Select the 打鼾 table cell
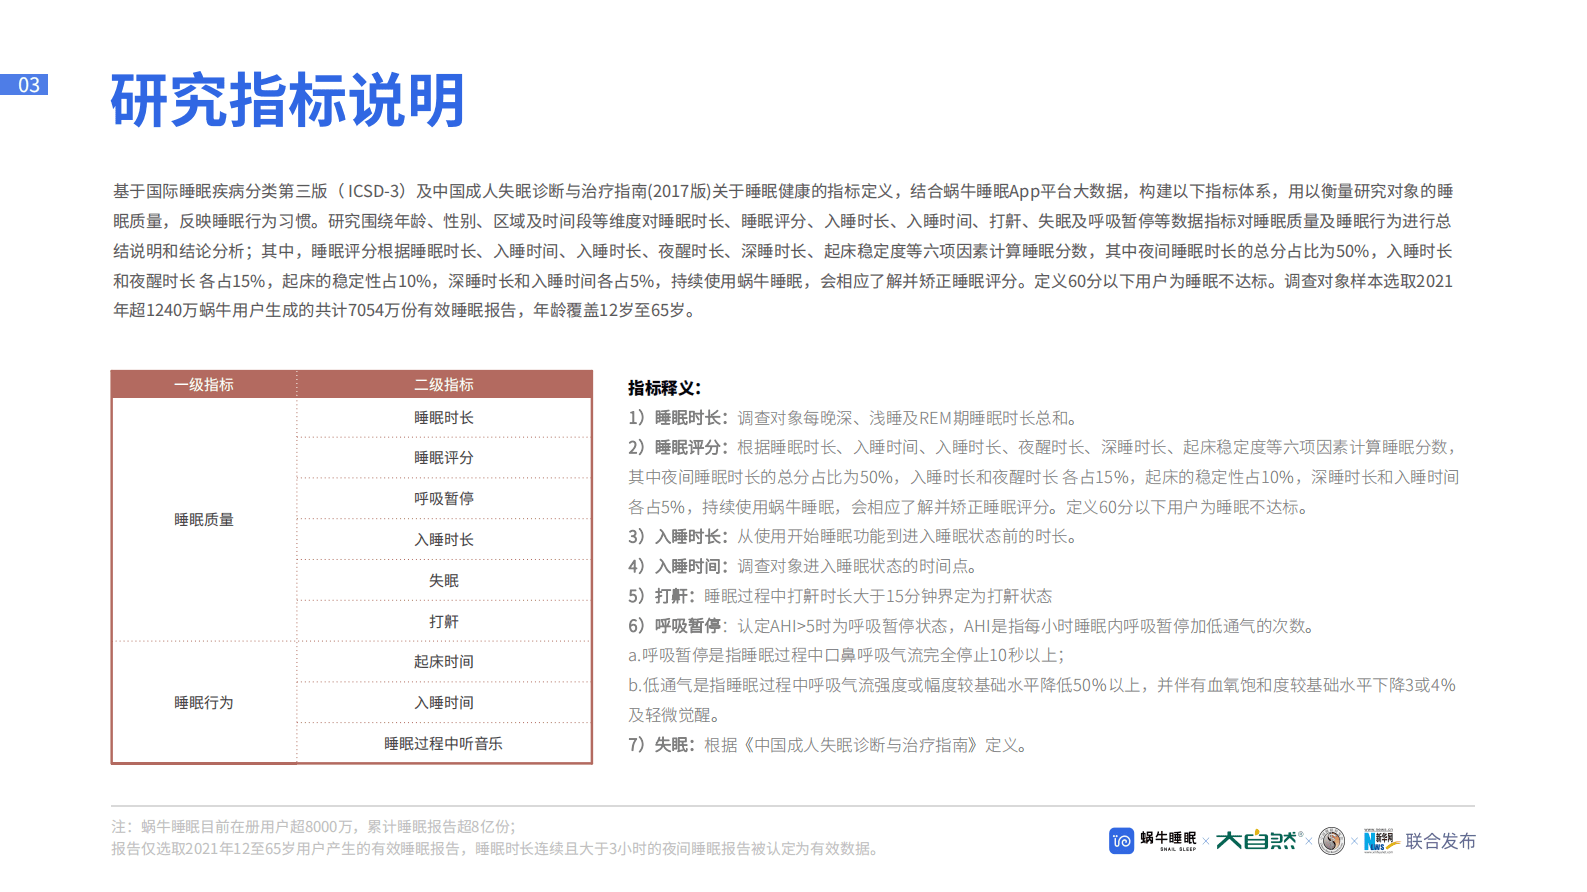The width and height of the screenshot is (1587, 892). [x=444, y=621]
